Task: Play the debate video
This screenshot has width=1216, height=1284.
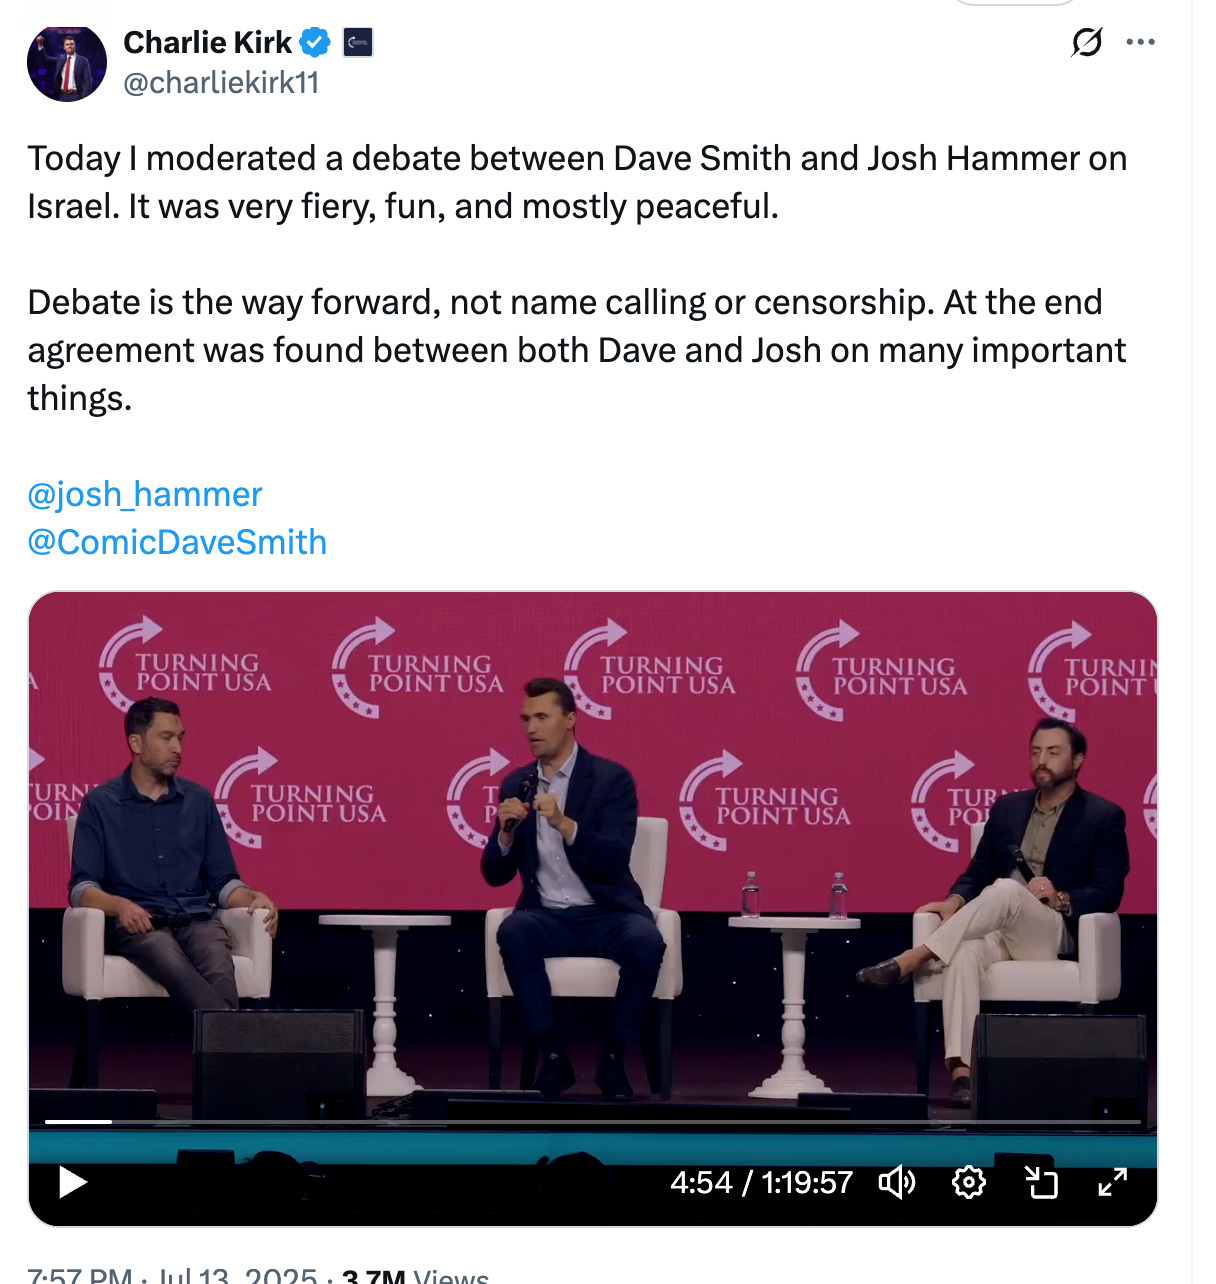Action: pos(73,1182)
